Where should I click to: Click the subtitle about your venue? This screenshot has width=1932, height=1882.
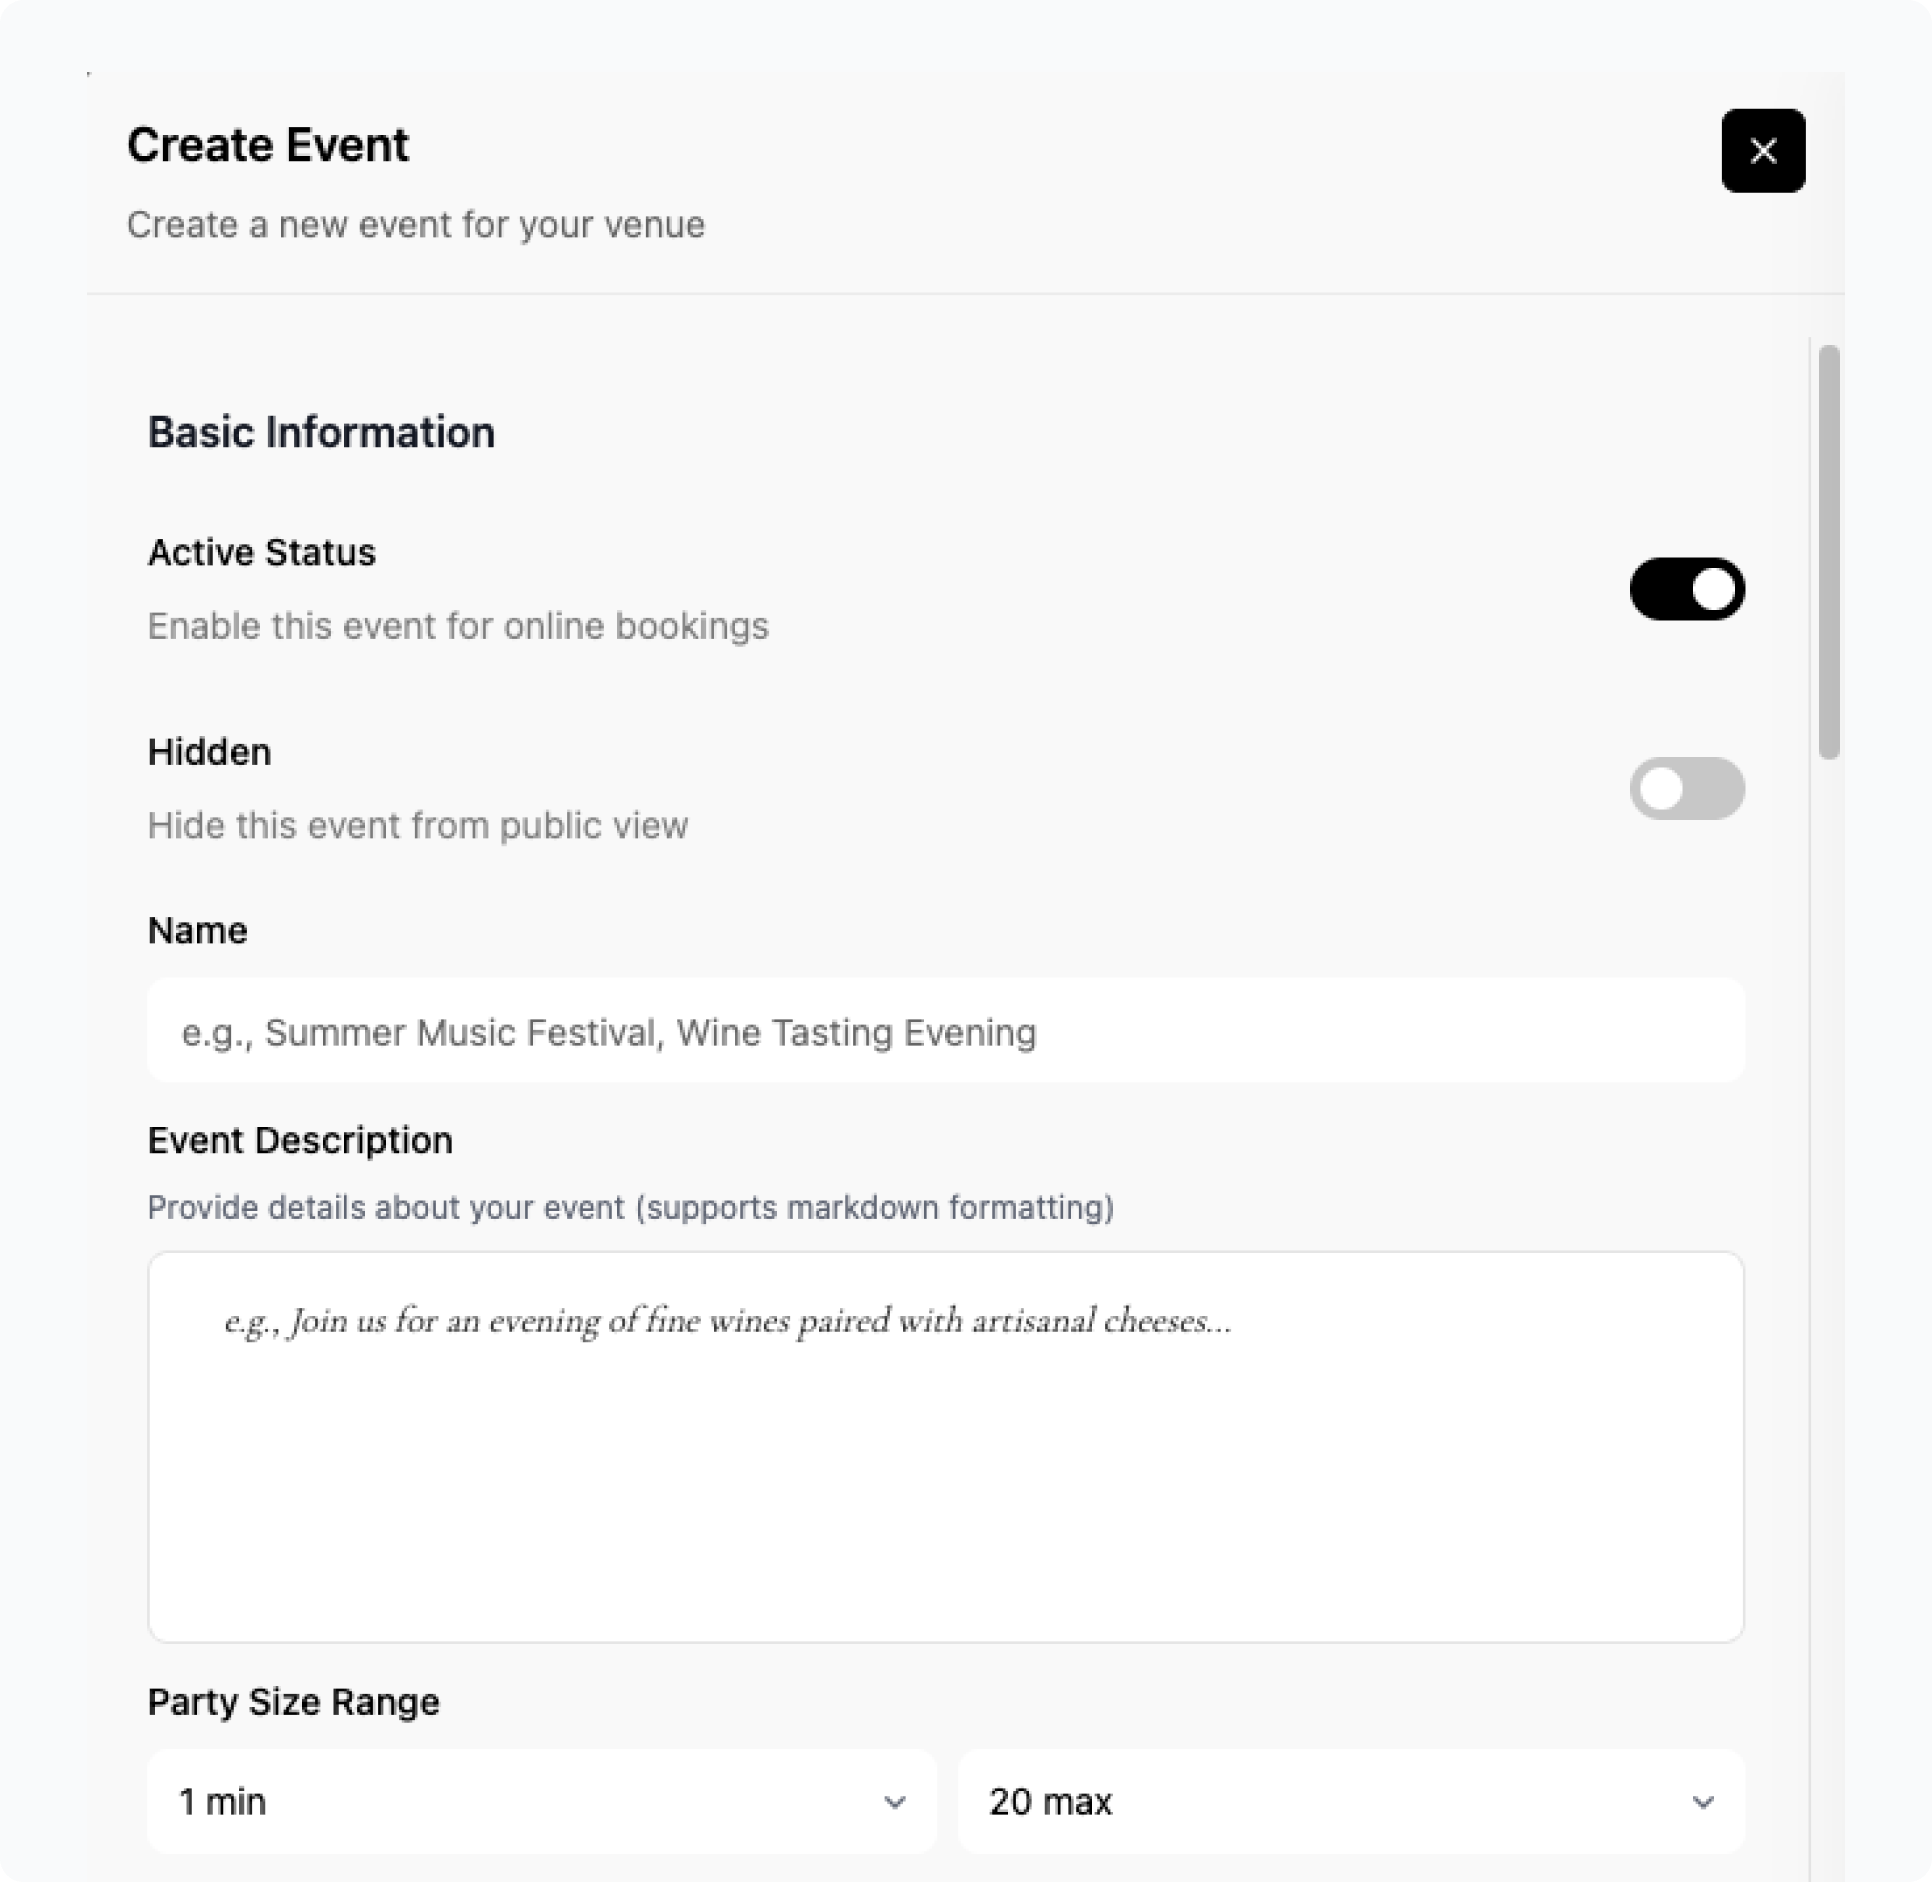tap(415, 225)
